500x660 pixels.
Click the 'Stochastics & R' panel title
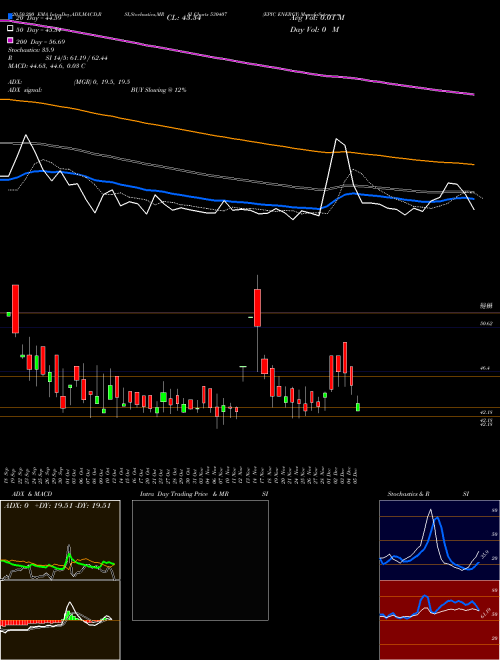[408, 494]
